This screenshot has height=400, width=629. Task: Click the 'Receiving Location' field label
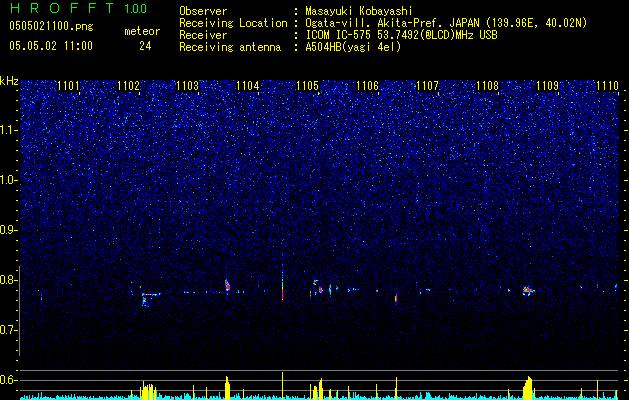click(233, 23)
